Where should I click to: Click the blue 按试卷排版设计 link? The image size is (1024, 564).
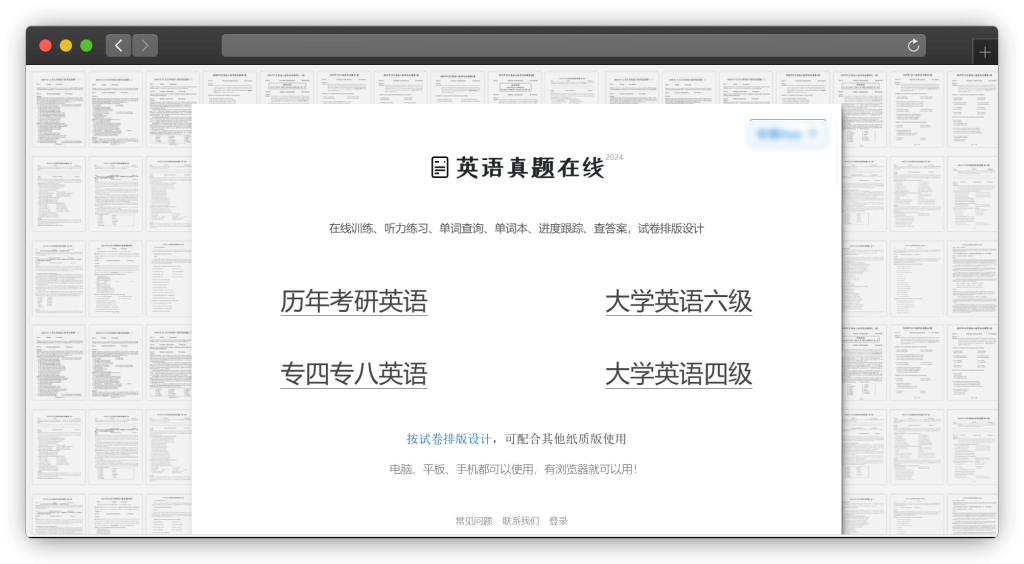448,439
